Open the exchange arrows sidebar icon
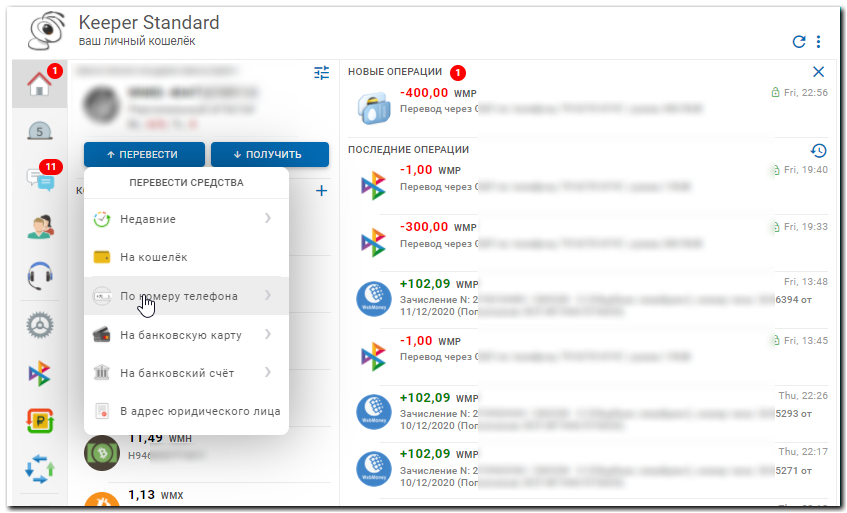 [x=39, y=468]
